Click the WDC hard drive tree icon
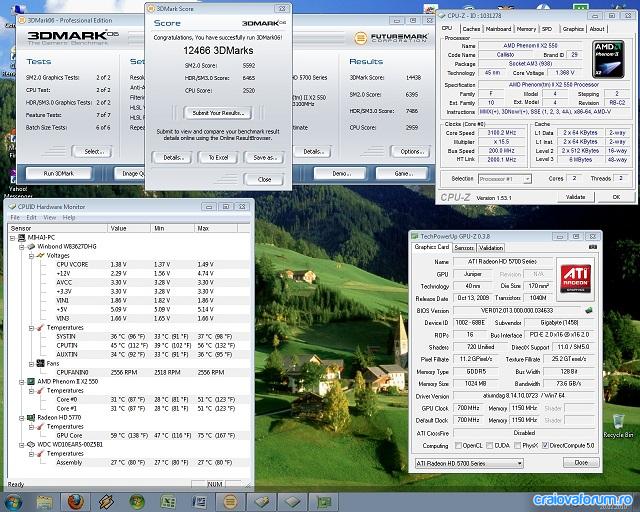 [x=31, y=445]
